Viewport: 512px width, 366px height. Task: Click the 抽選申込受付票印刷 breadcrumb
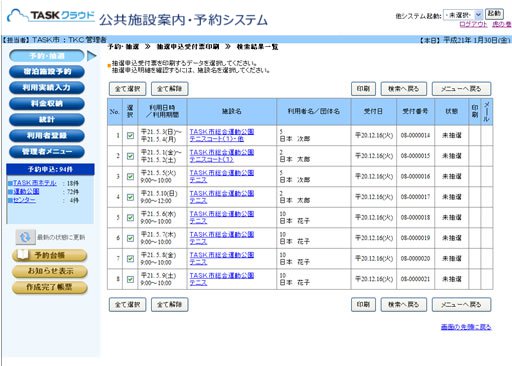coord(188,47)
